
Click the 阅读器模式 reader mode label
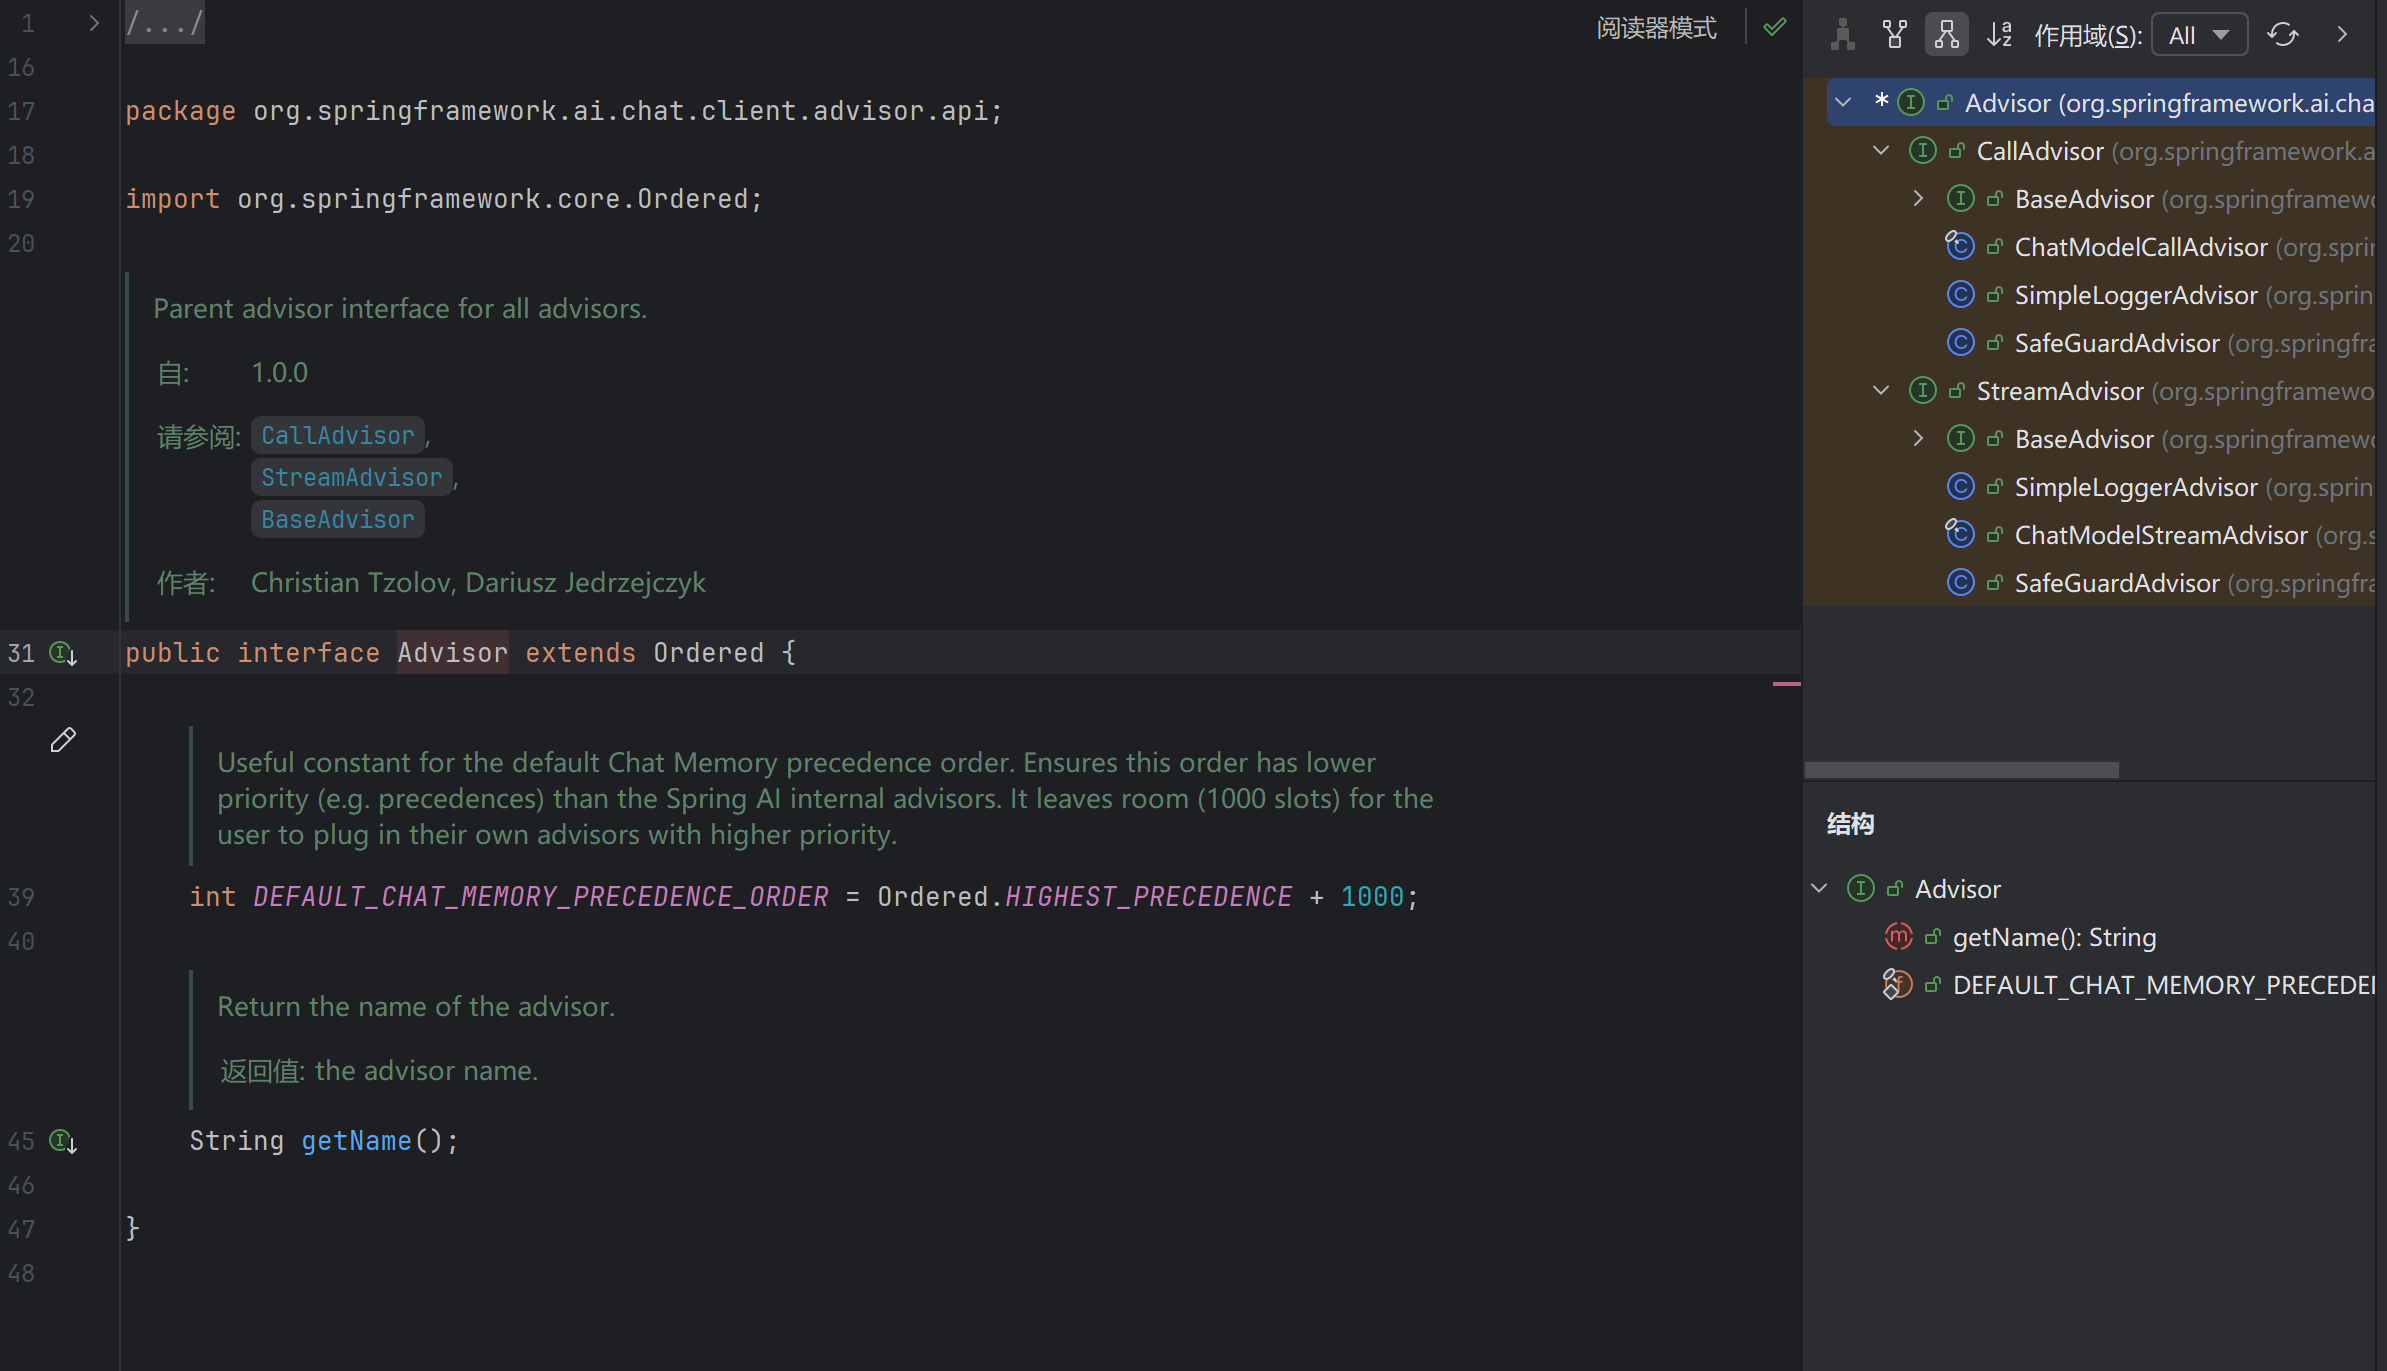(x=1656, y=28)
